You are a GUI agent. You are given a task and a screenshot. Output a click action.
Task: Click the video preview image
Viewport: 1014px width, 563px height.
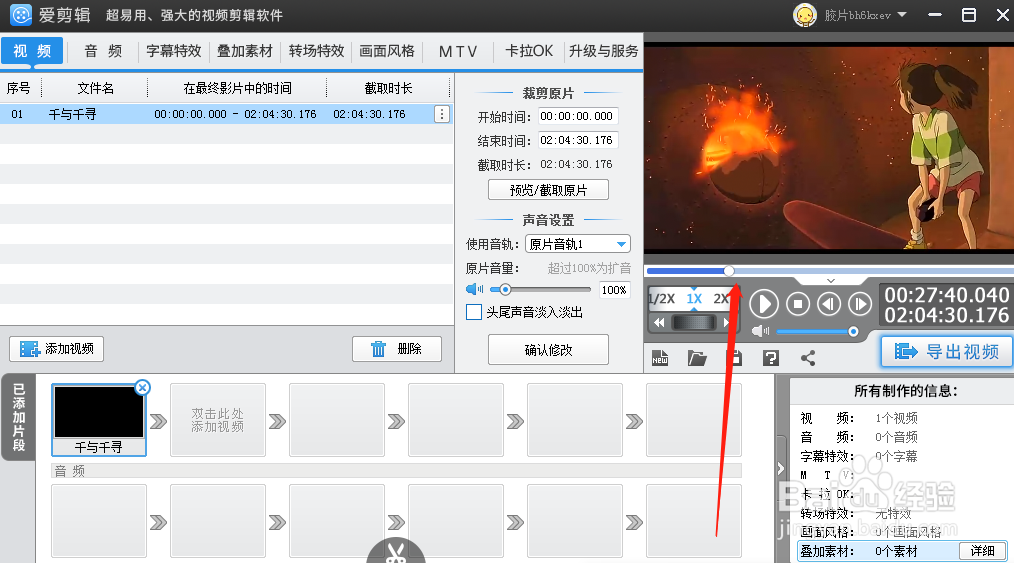pyautogui.click(x=829, y=147)
